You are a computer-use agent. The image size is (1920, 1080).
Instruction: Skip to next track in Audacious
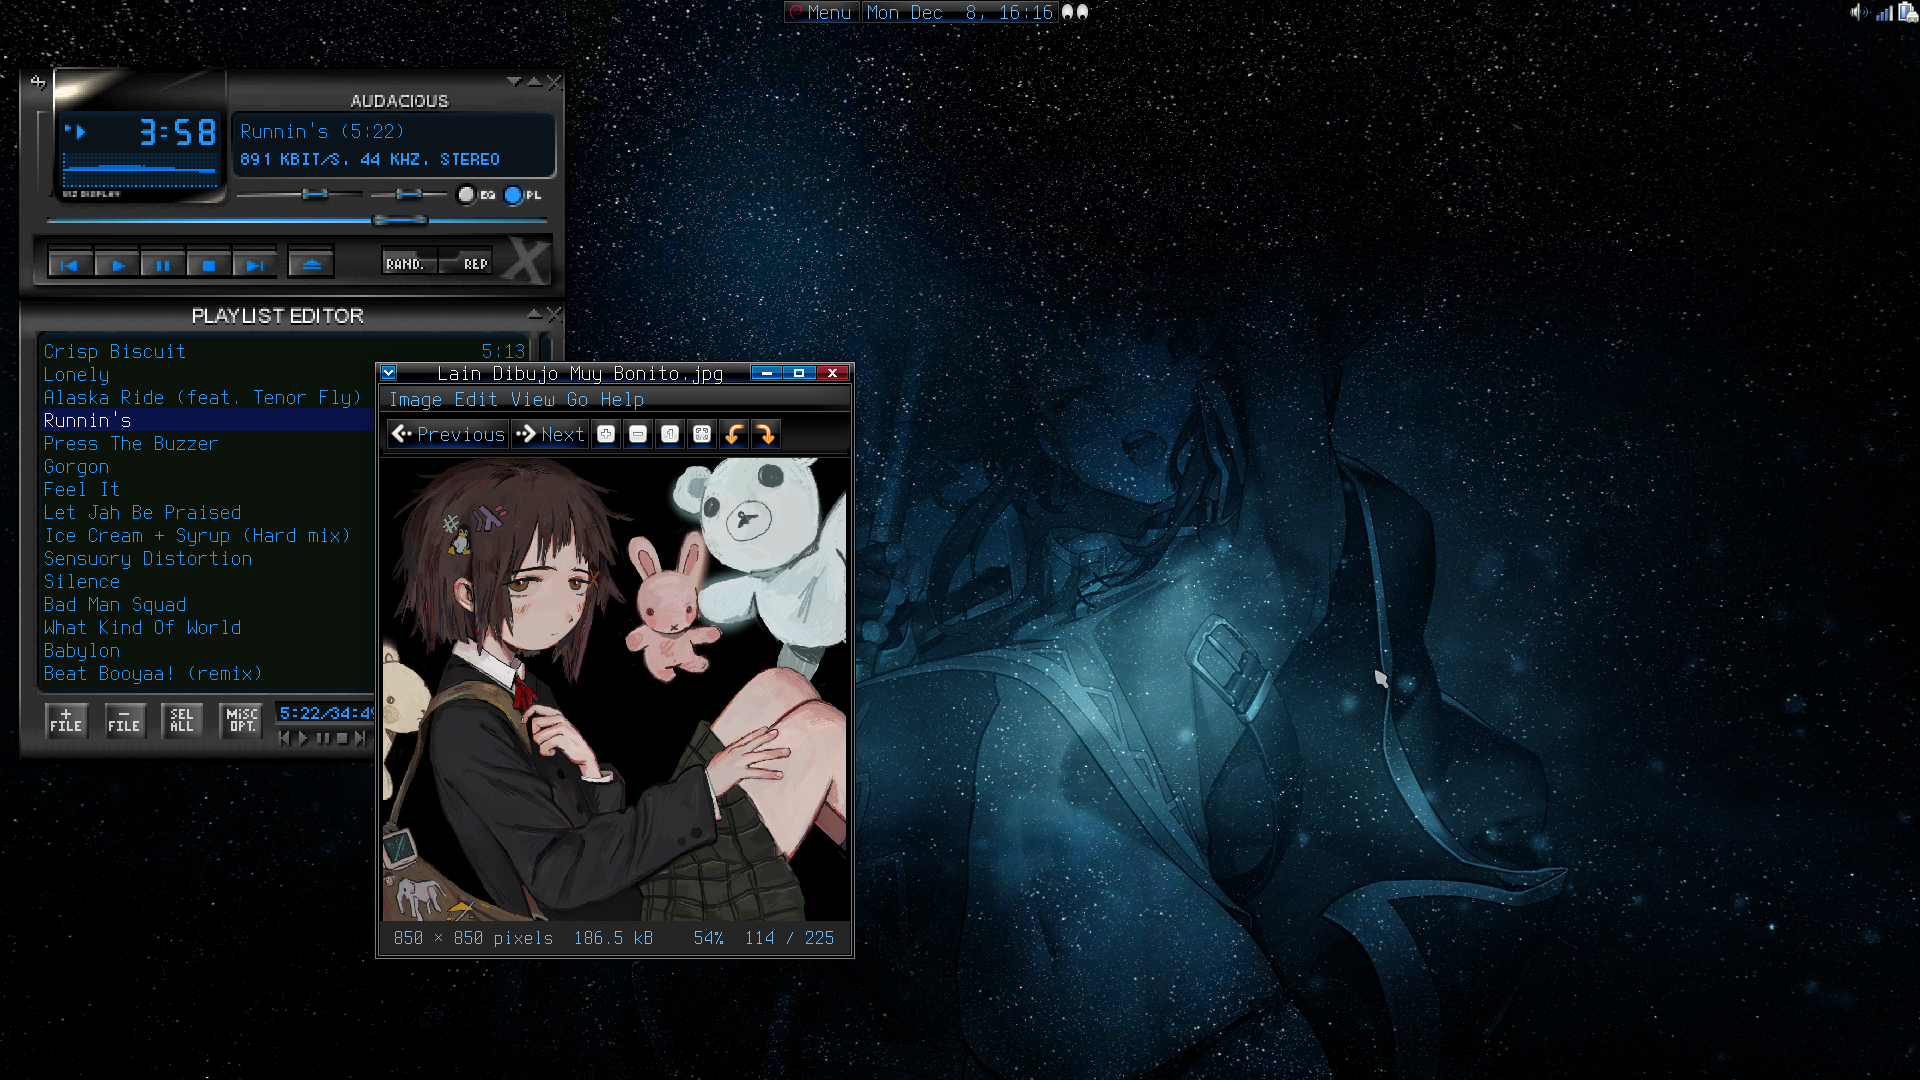[x=255, y=265]
